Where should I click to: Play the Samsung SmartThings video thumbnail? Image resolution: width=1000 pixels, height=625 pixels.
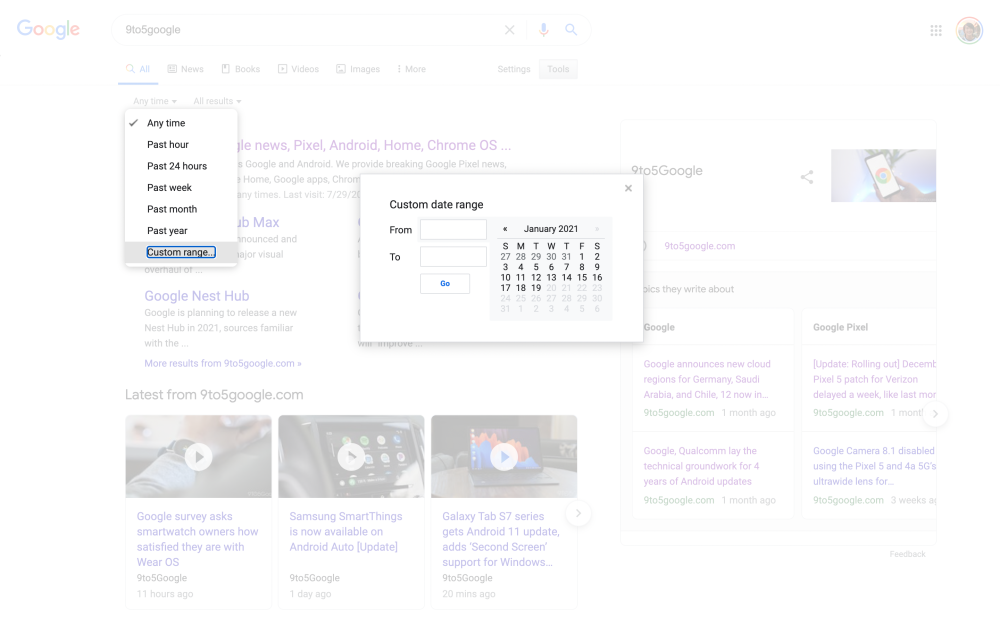coord(351,457)
